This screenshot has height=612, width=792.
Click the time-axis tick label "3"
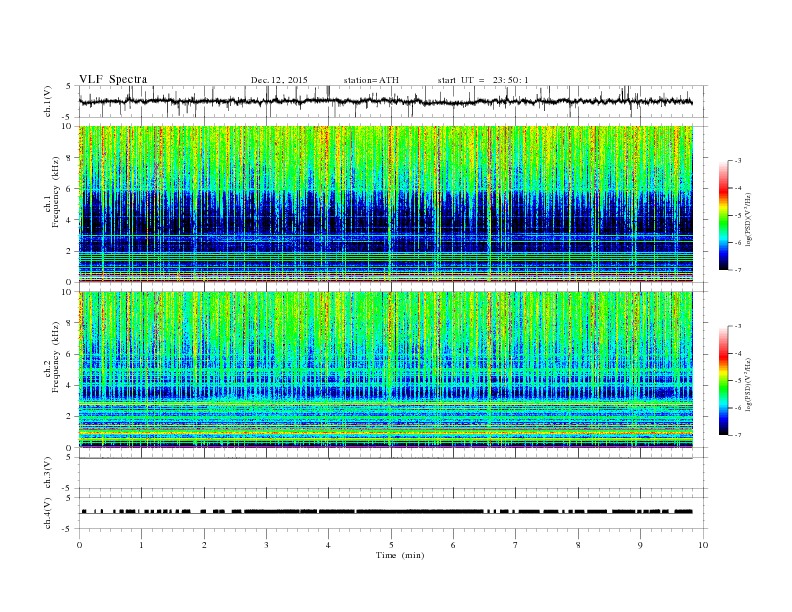point(266,545)
